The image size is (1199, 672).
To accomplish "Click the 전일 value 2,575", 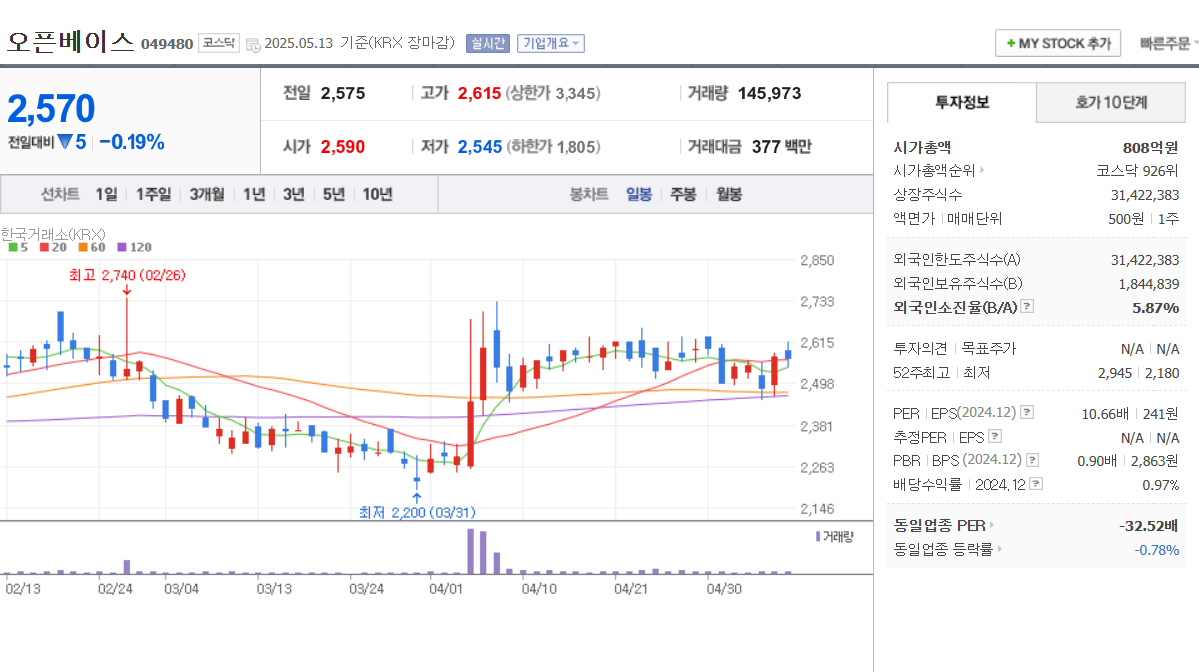I will coord(343,93).
